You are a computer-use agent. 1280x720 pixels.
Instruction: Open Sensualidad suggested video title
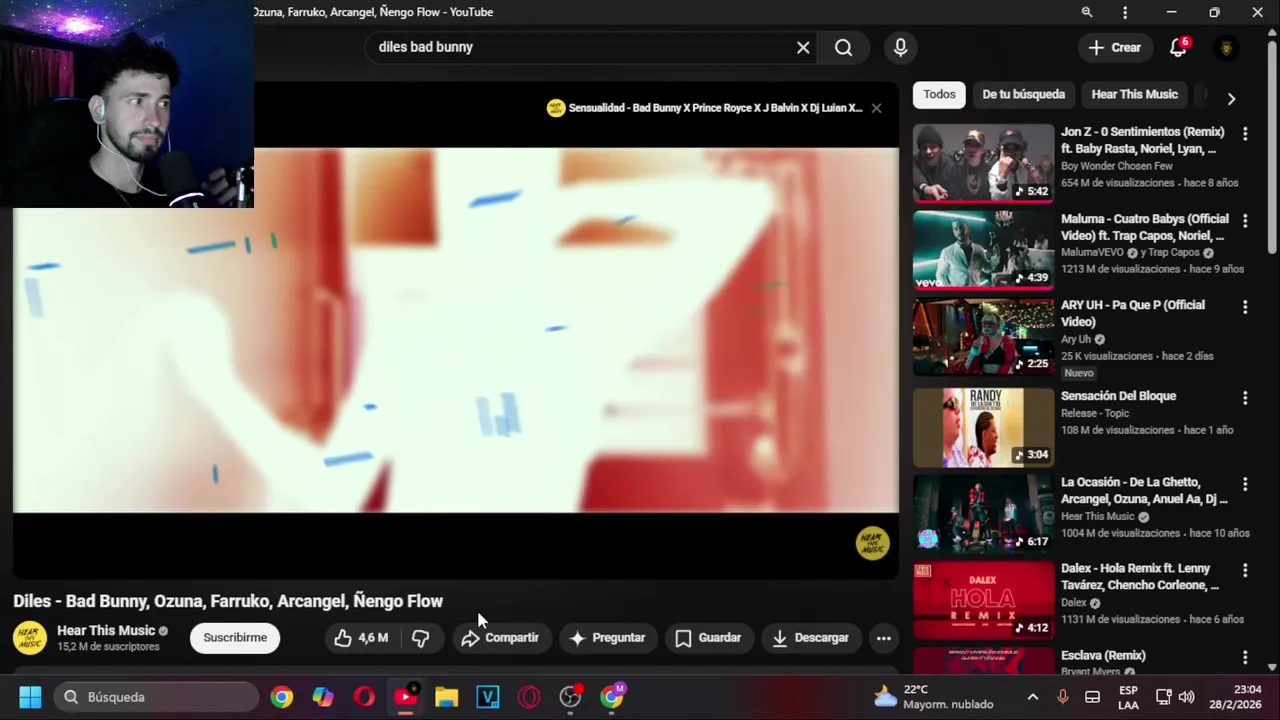(x=715, y=108)
